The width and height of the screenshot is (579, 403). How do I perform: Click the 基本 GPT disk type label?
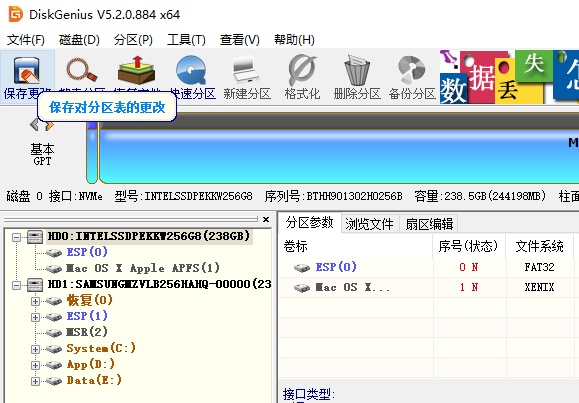[42, 154]
